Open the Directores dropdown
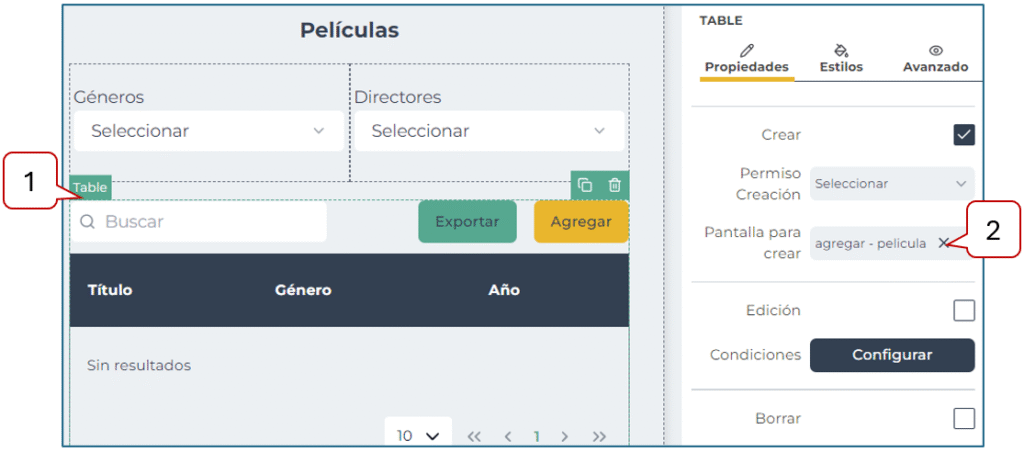Screen dimensions: 1024x452 tap(488, 131)
